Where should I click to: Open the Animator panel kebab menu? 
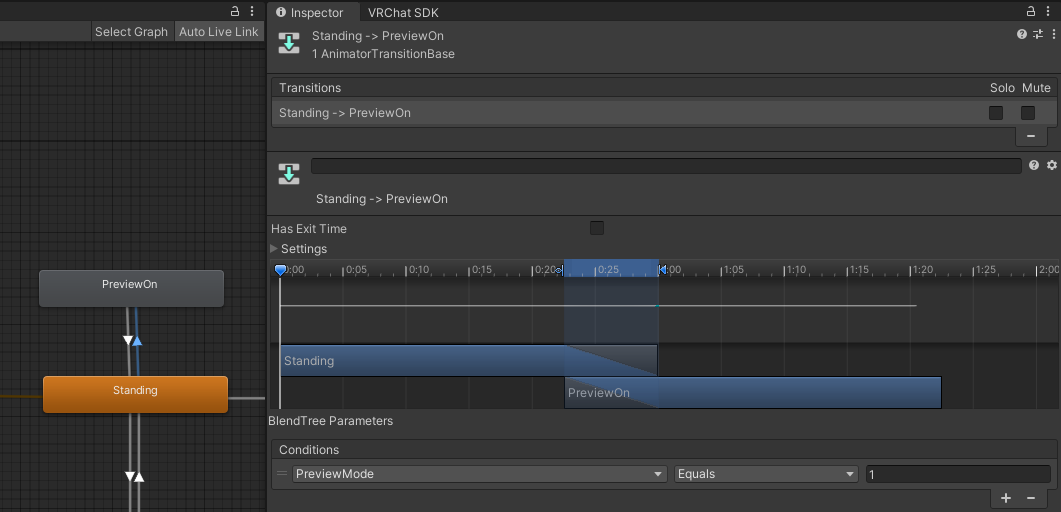252,11
